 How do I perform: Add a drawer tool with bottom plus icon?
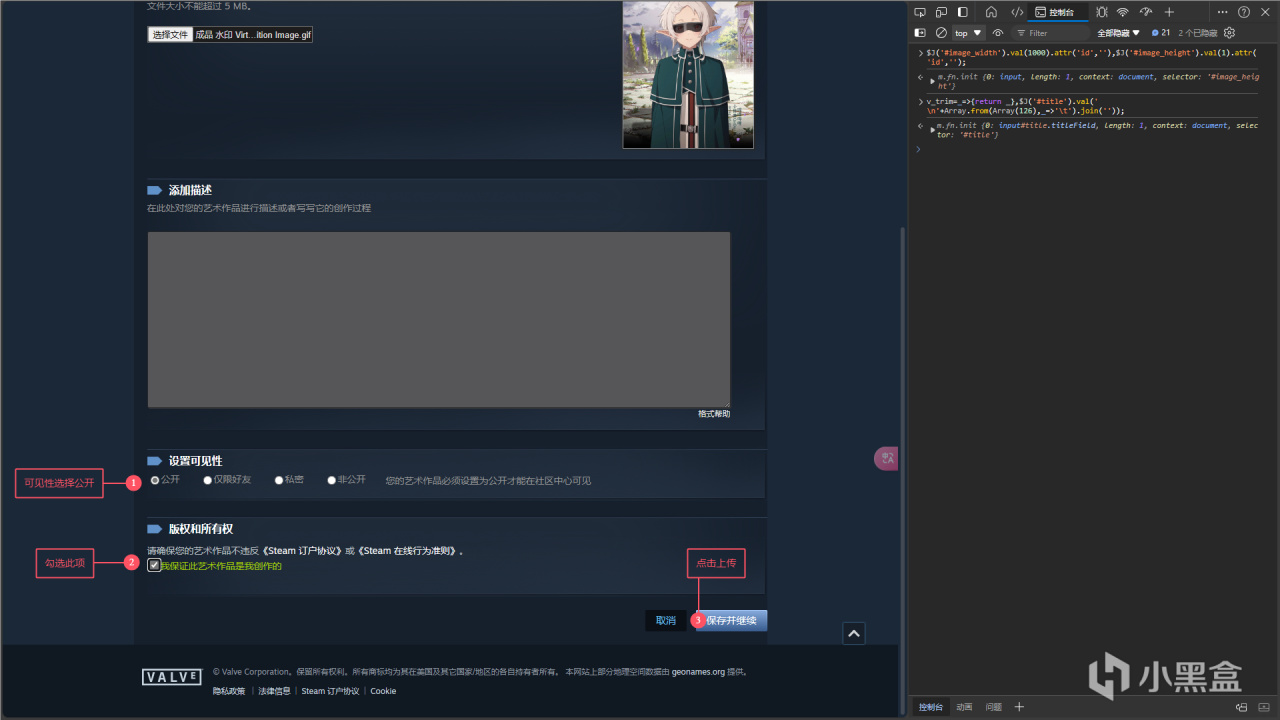point(1019,707)
